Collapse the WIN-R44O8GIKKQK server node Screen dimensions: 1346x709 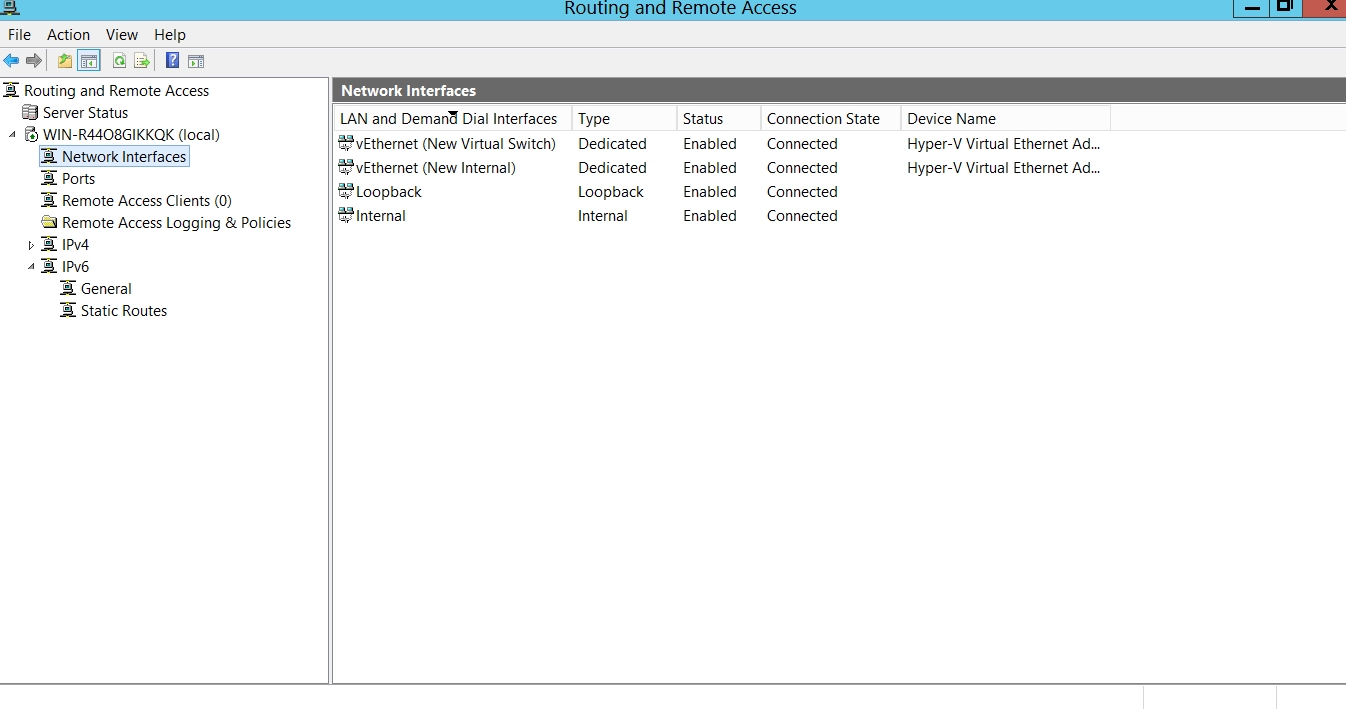[13, 135]
